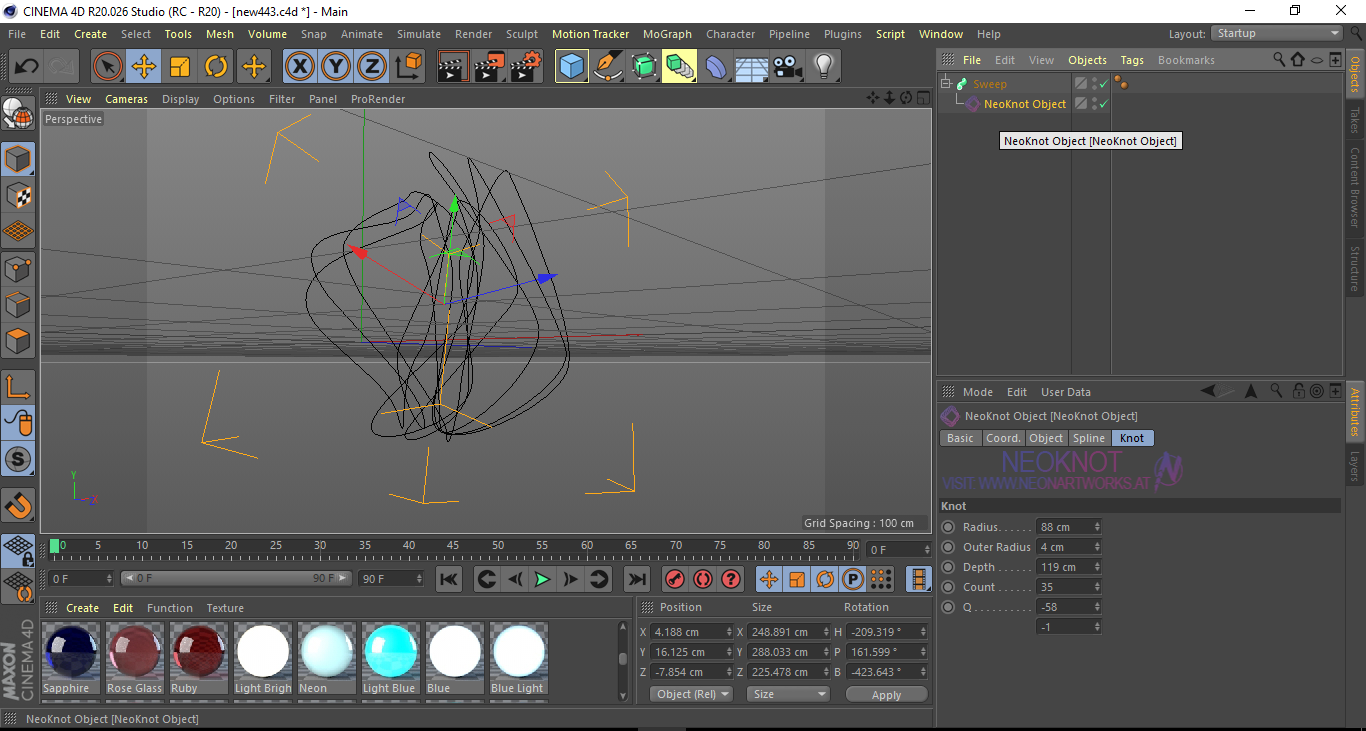Go to start of animation

tap(449, 579)
